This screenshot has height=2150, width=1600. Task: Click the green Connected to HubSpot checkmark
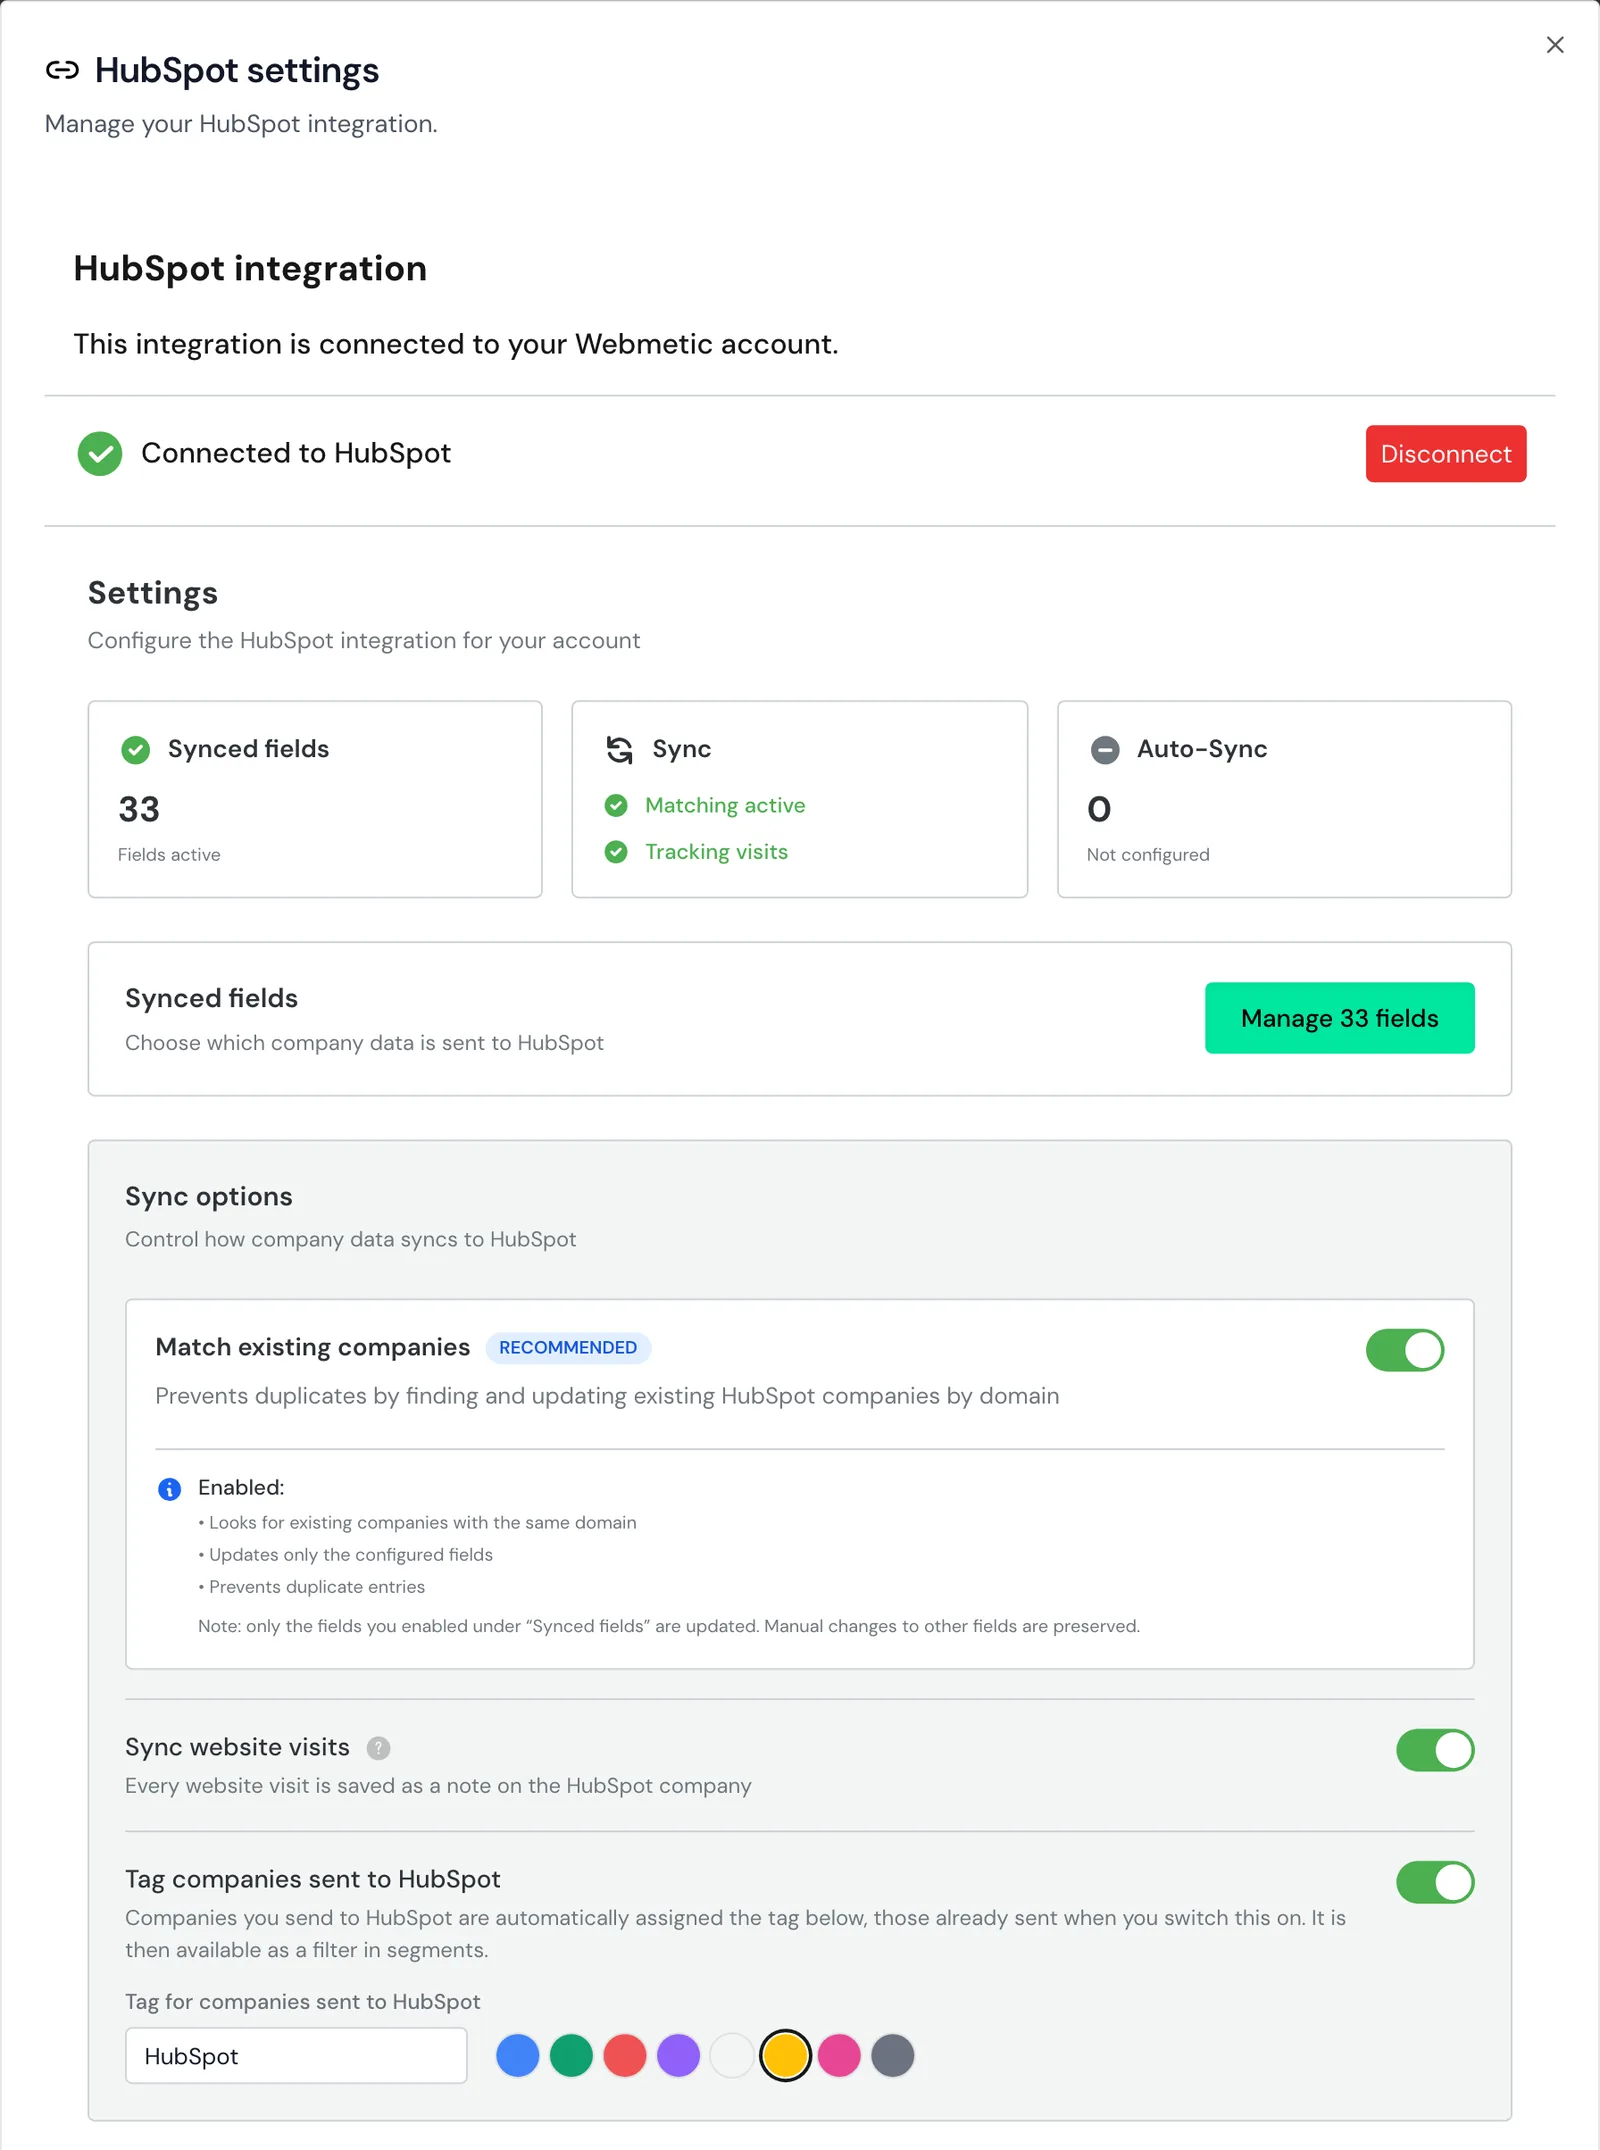pyautogui.click(x=100, y=454)
